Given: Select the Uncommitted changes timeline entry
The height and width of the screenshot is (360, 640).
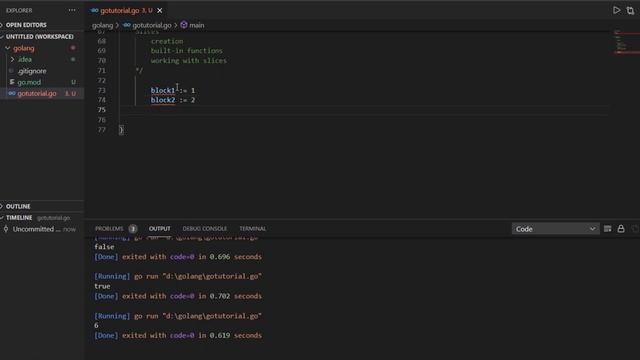Looking at the screenshot, I should click(x=41, y=229).
